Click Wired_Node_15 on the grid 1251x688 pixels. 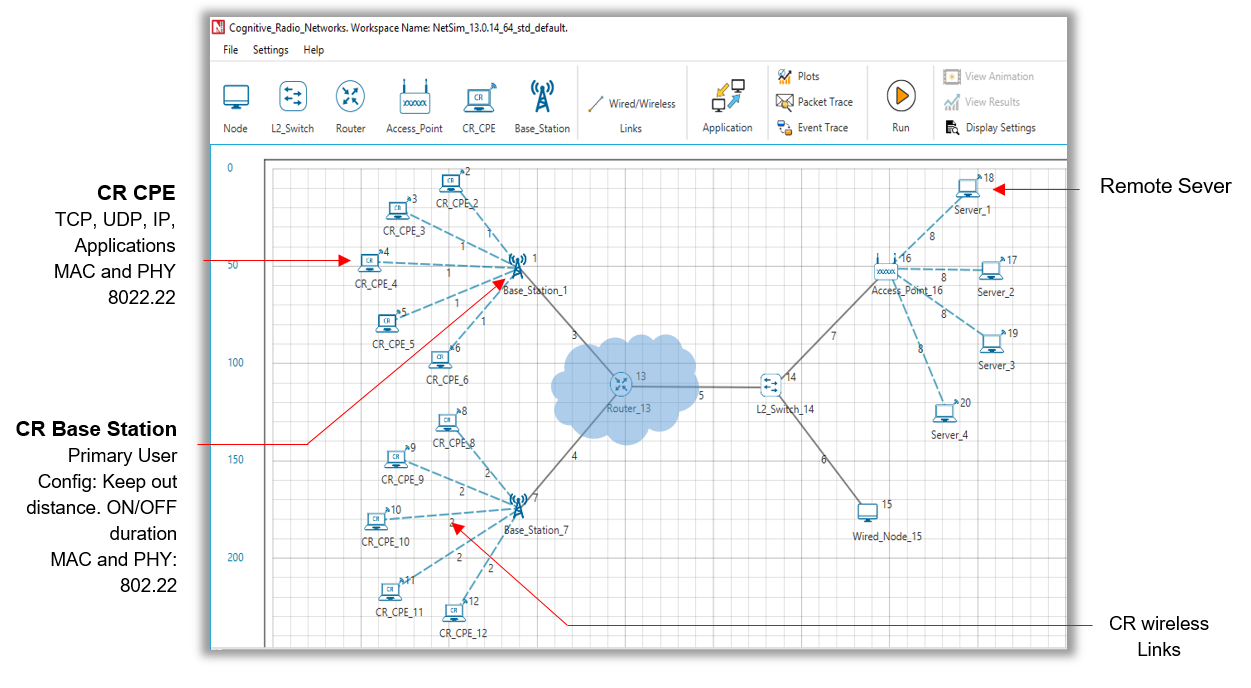click(x=868, y=512)
